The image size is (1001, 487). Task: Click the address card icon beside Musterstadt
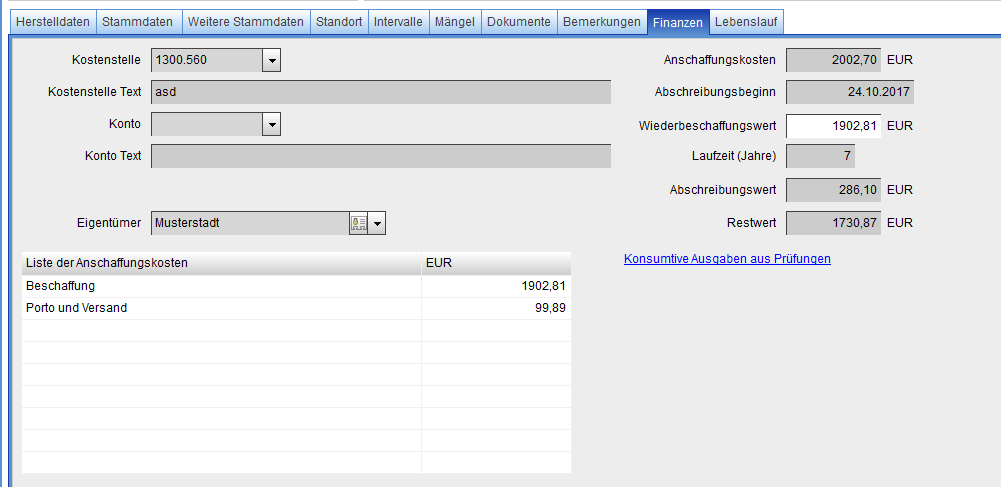point(358,223)
